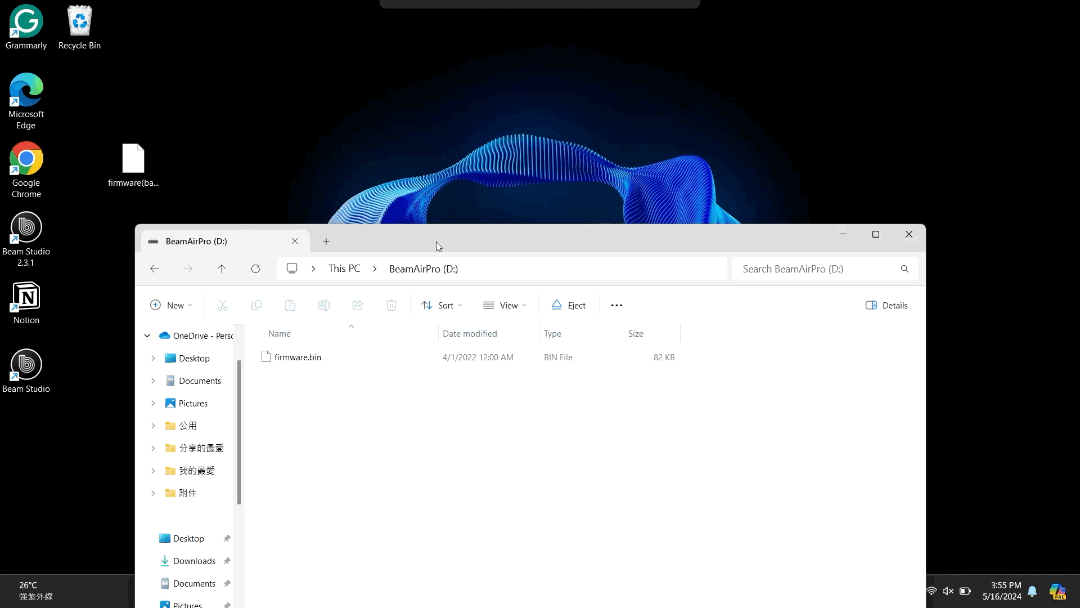Open the notification bell icon
The height and width of the screenshot is (608, 1080).
click(x=1032, y=591)
